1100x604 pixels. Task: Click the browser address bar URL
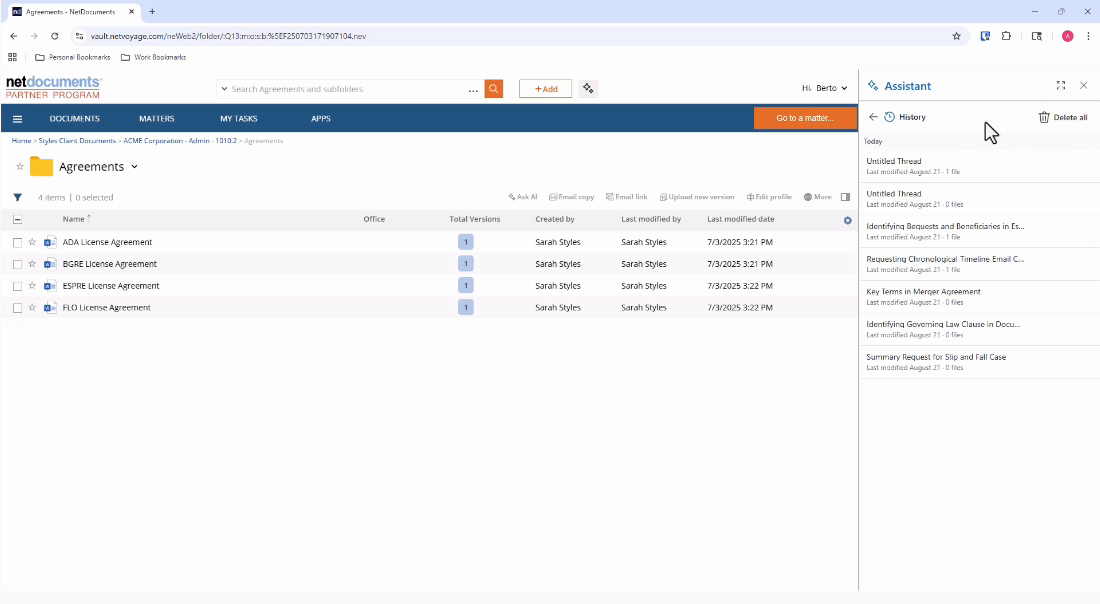tap(228, 36)
